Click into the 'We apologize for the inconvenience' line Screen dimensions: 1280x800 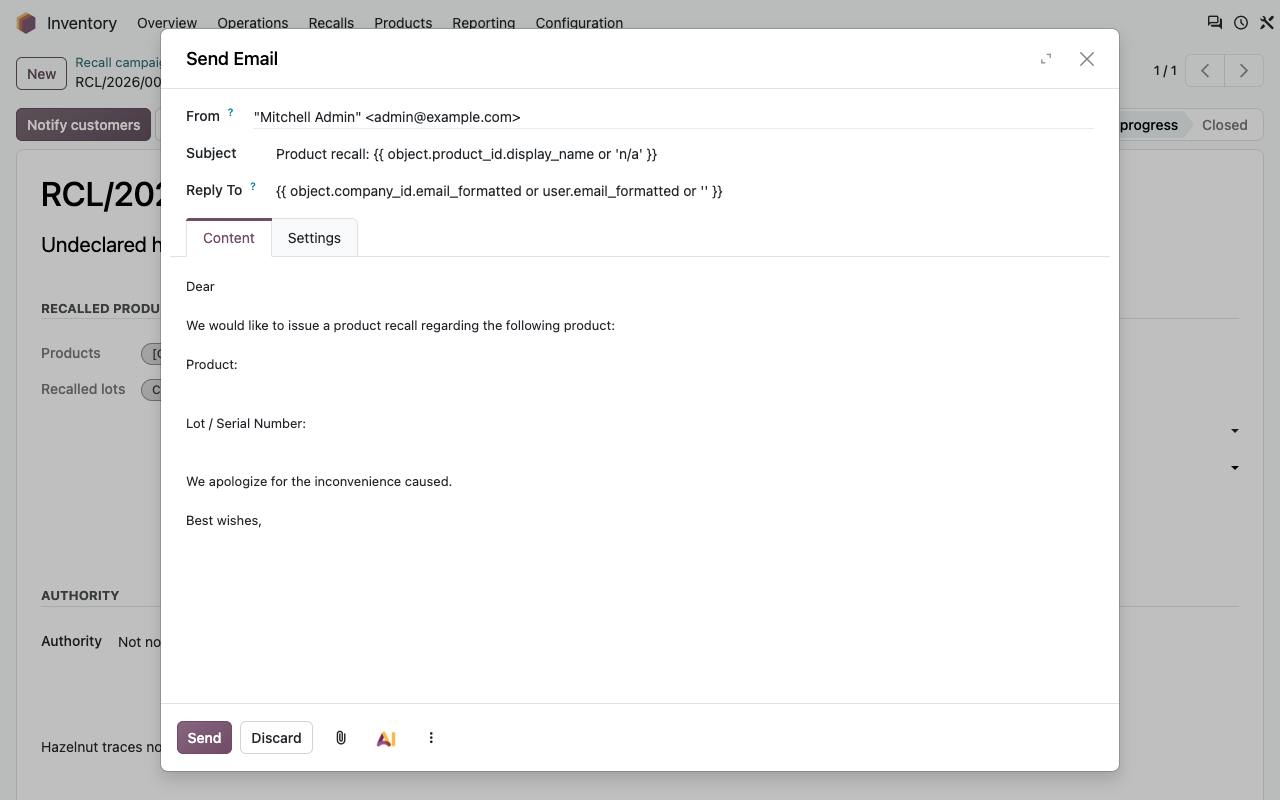(319, 482)
